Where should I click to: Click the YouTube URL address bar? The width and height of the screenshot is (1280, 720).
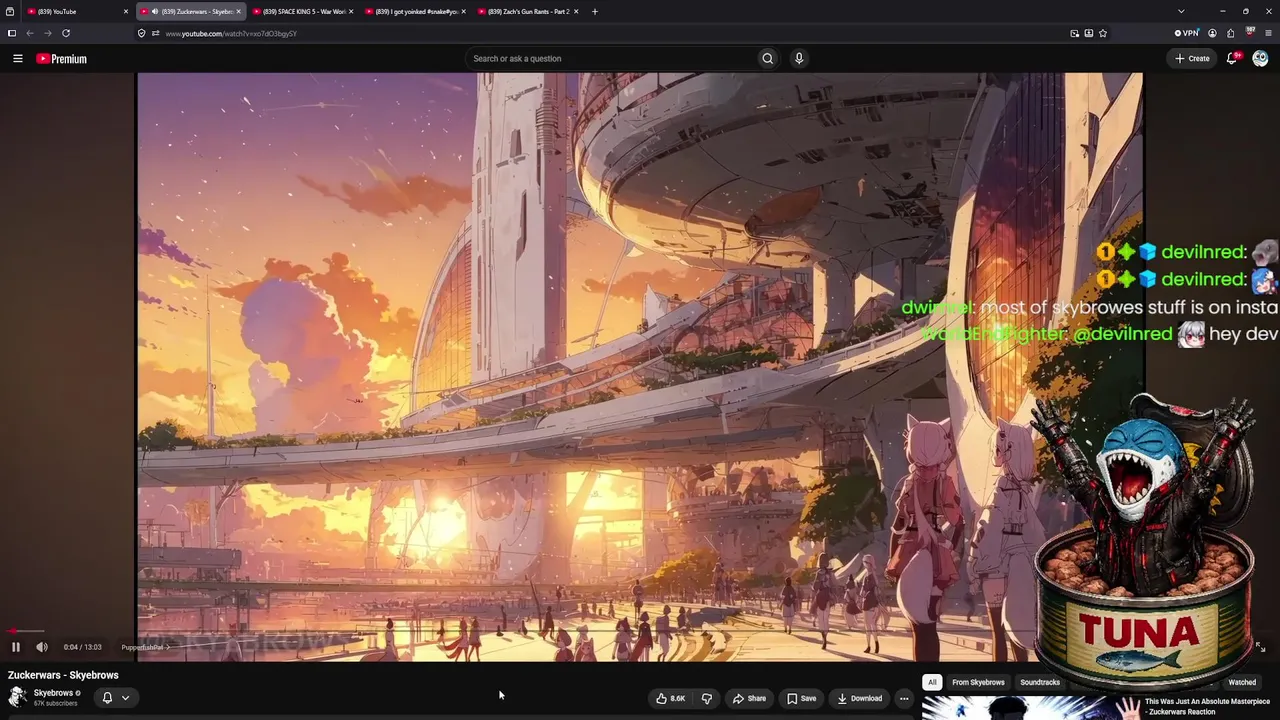coord(600,33)
